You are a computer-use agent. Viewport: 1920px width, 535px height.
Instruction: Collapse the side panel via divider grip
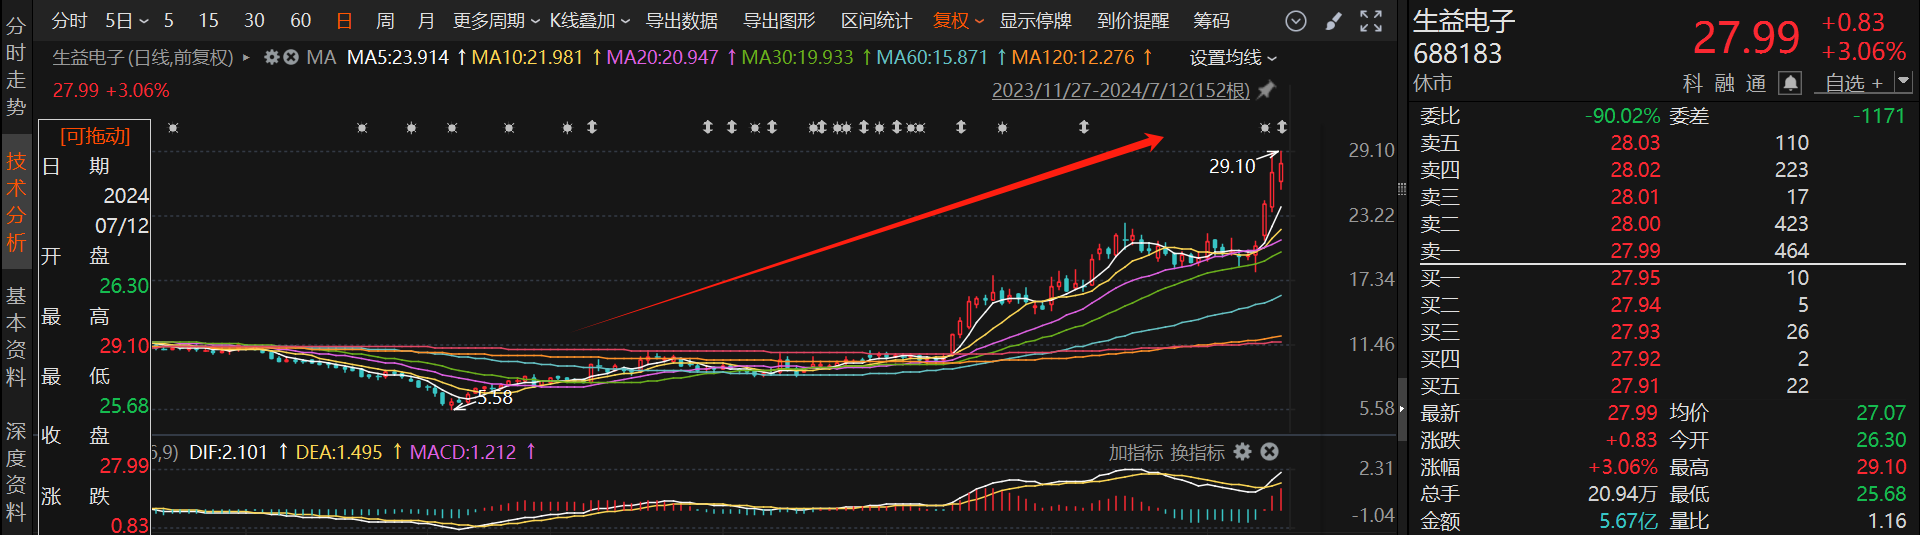1402,188
